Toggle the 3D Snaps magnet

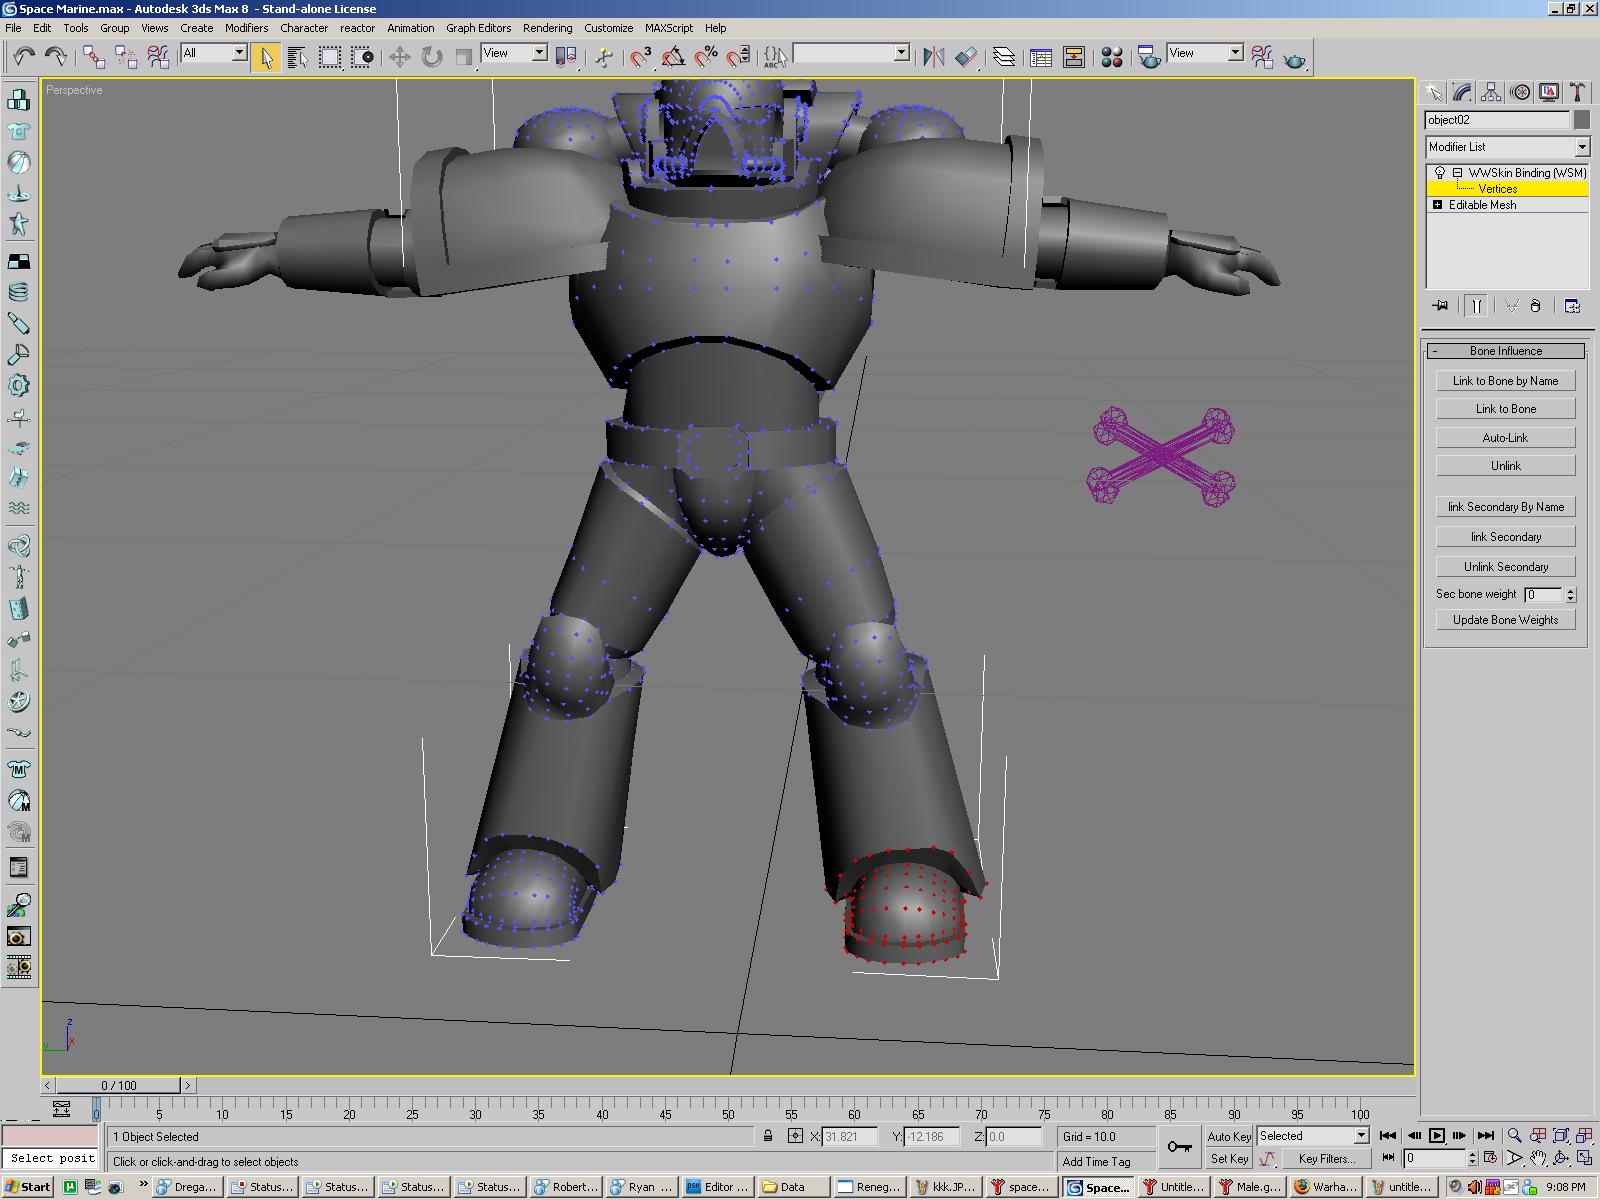[x=640, y=57]
